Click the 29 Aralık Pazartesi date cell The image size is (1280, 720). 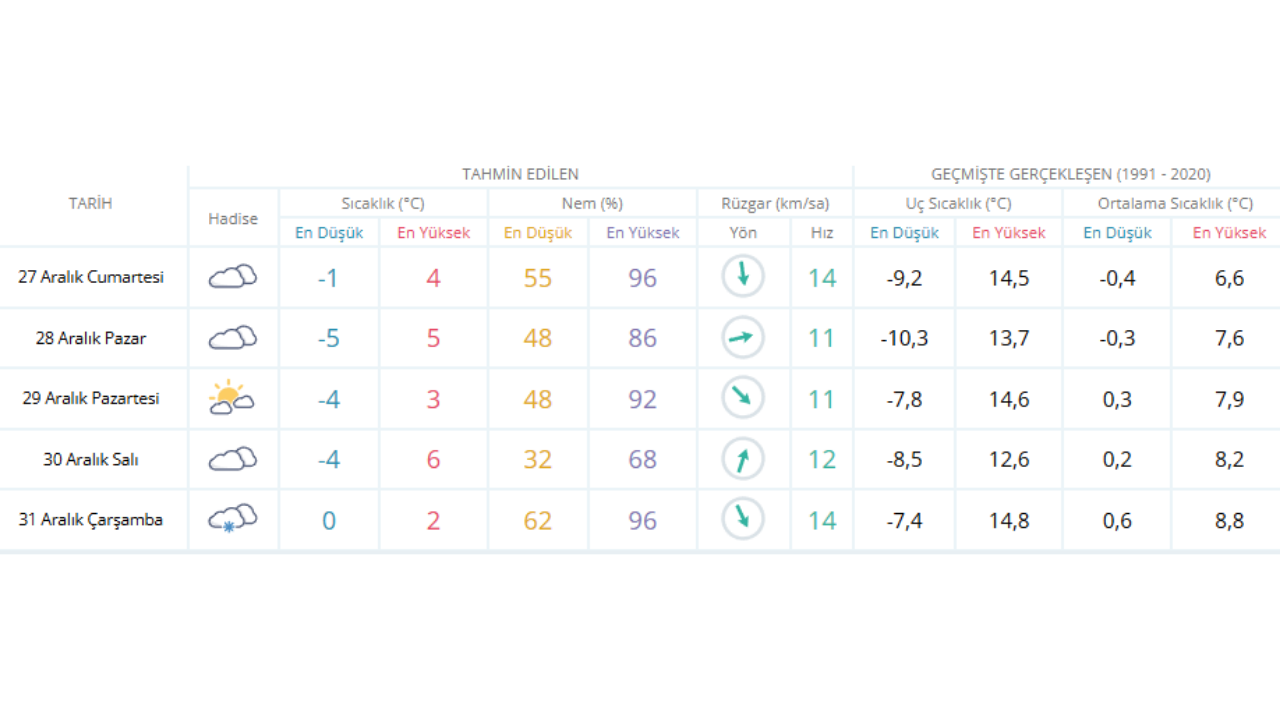[x=91, y=398]
